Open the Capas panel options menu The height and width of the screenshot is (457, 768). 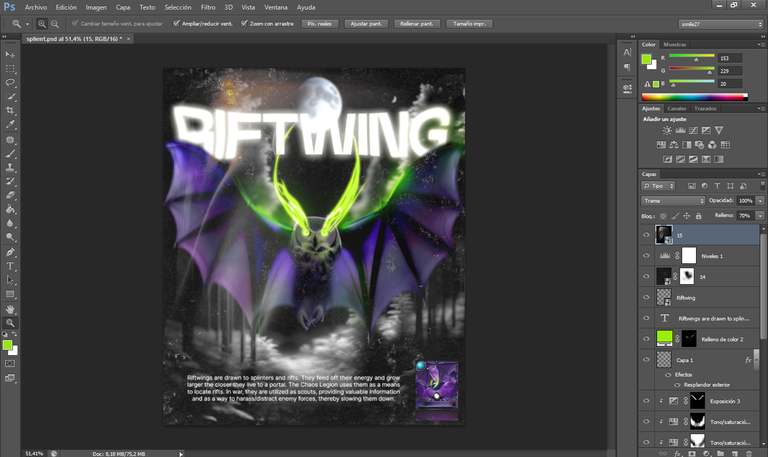coord(761,174)
